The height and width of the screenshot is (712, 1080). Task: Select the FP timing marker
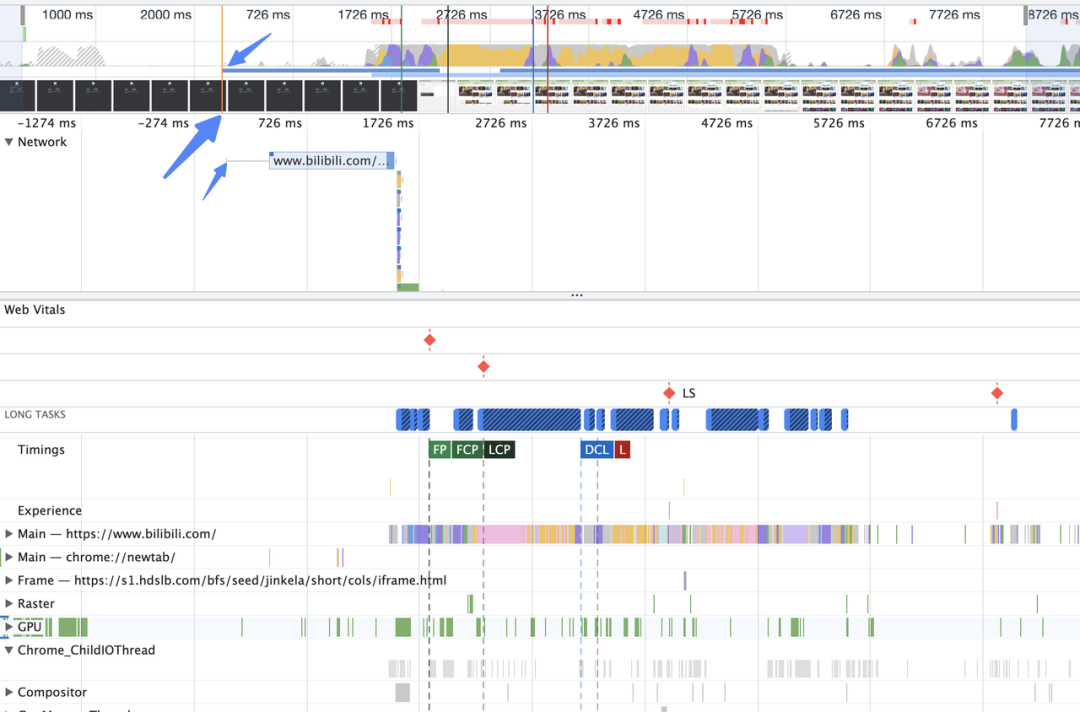coord(439,449)
